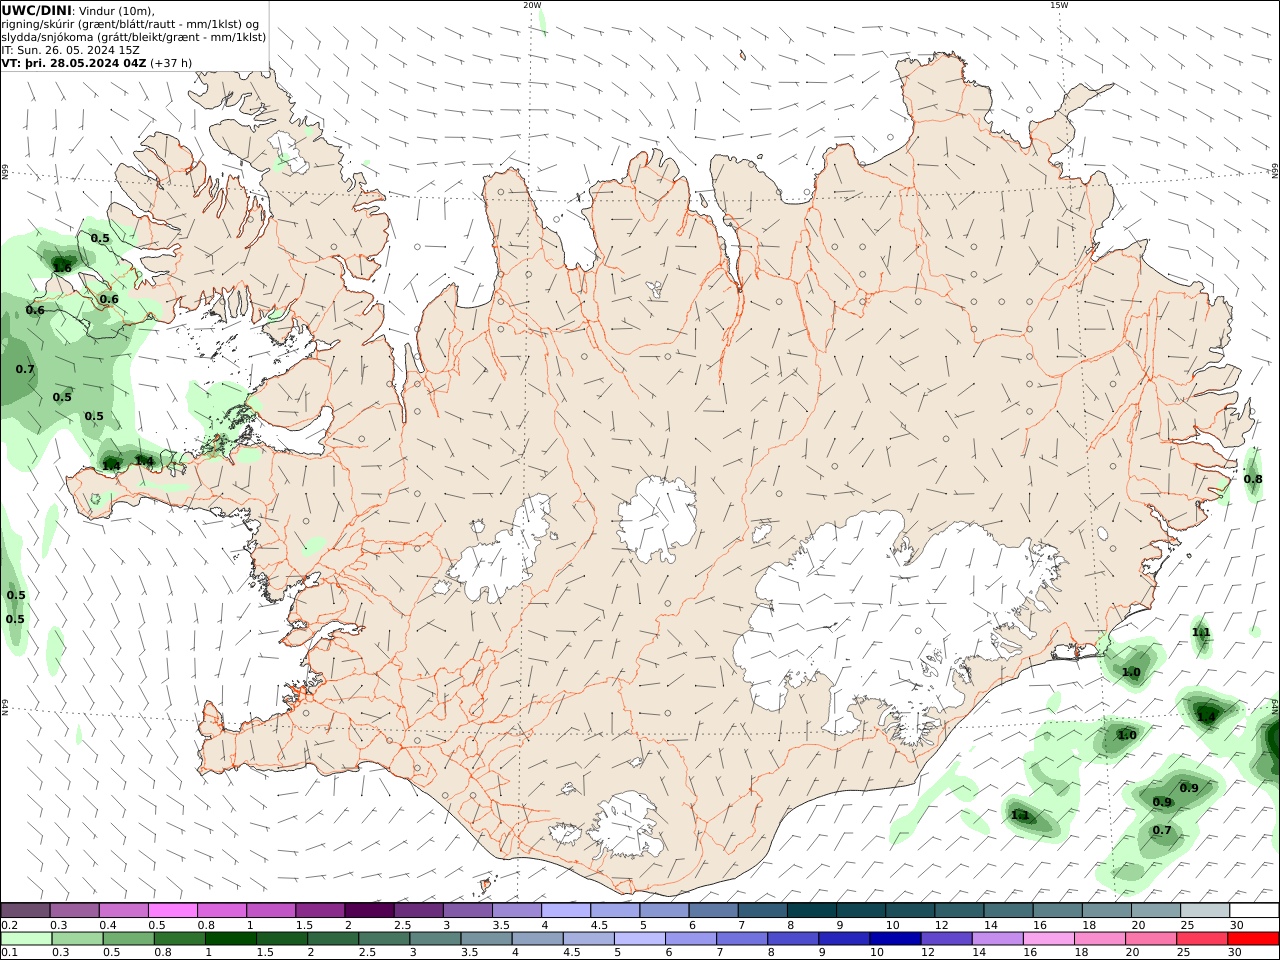Click the southernmost 1.1 precipitation value
Screen dimensions: 1280x960
pos(1020,816)
